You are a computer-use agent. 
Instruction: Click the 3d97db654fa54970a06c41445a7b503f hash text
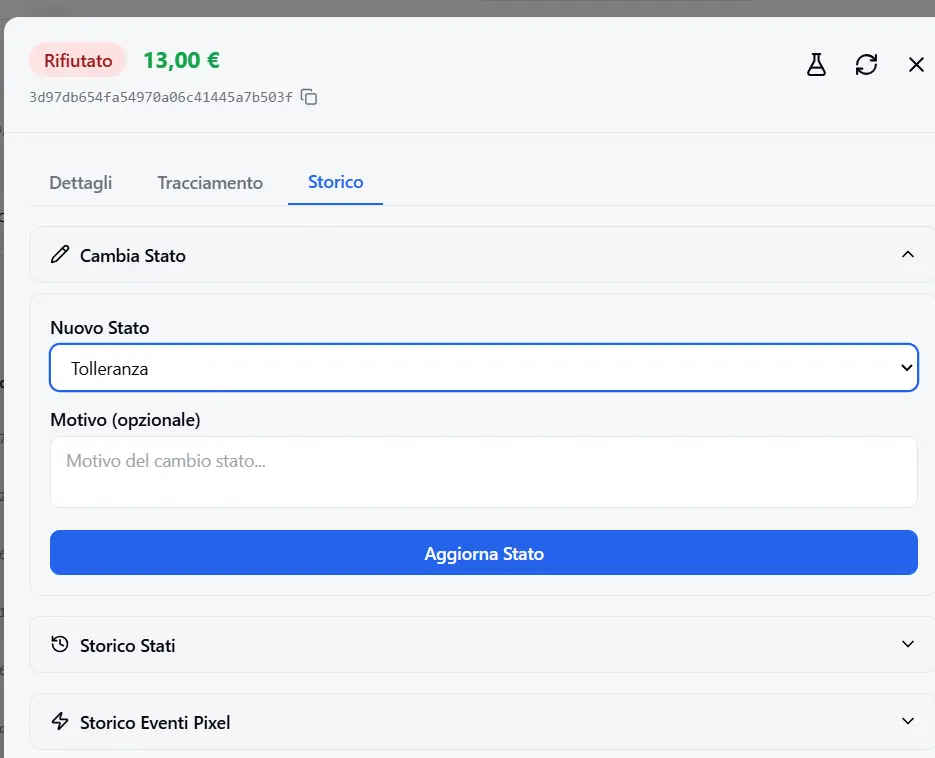click(161, 97)
